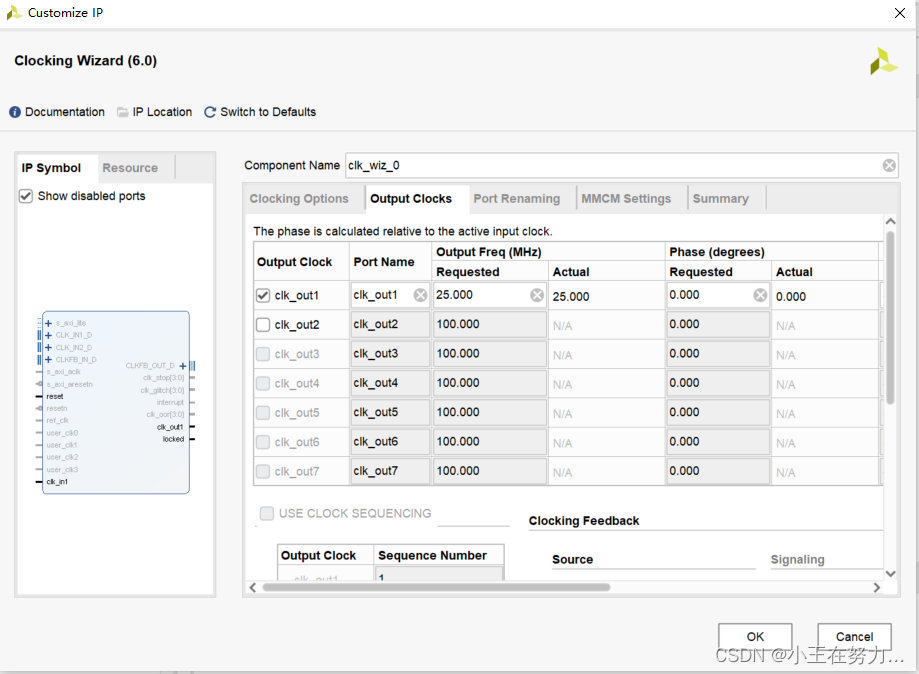919x674 pixels.
Task: Click the Sequence Number column header
Action: coord(433,556)
